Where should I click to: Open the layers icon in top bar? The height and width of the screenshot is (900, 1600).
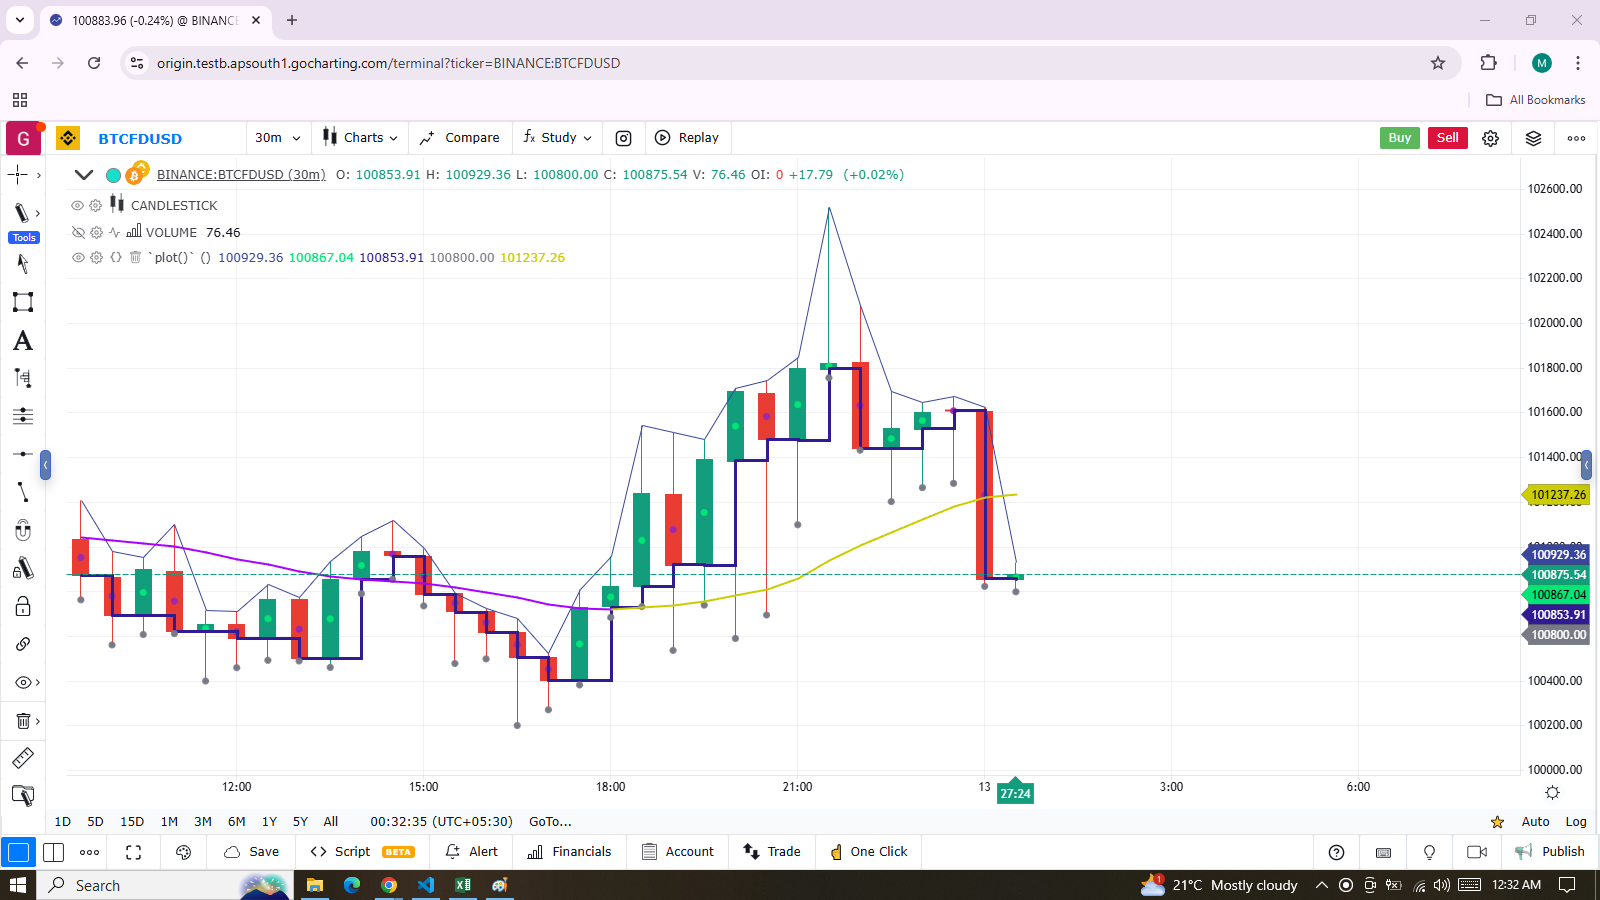(1533, 138)
